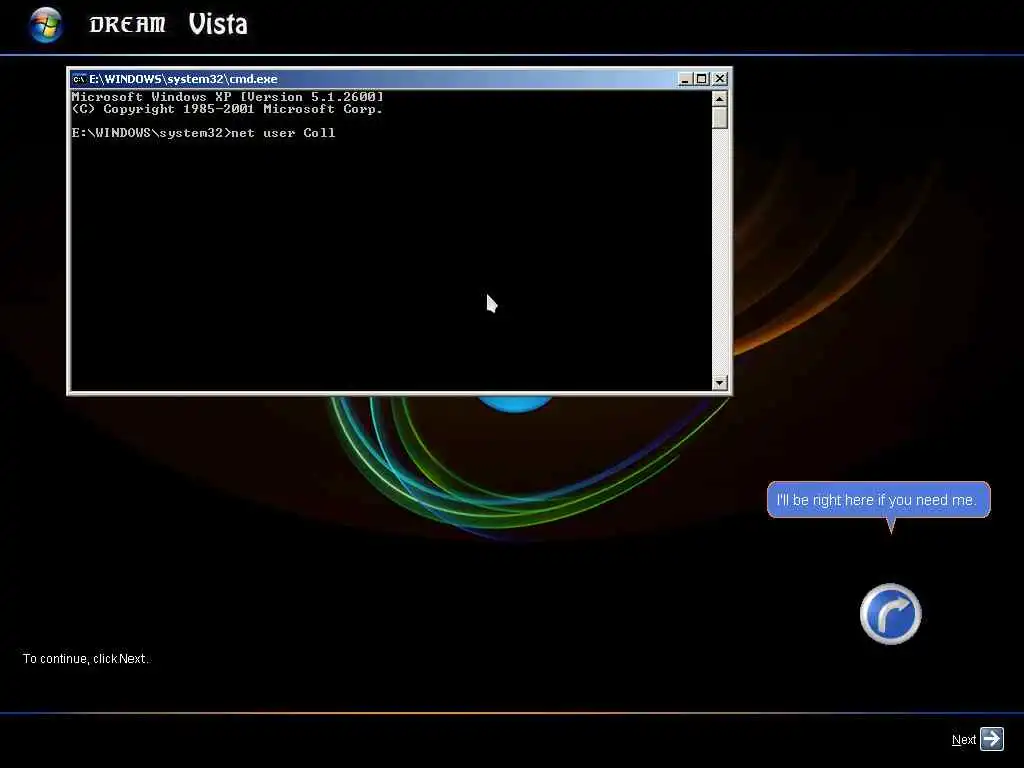
Task: Click the Next text link
Action: [x=963, y=740]
